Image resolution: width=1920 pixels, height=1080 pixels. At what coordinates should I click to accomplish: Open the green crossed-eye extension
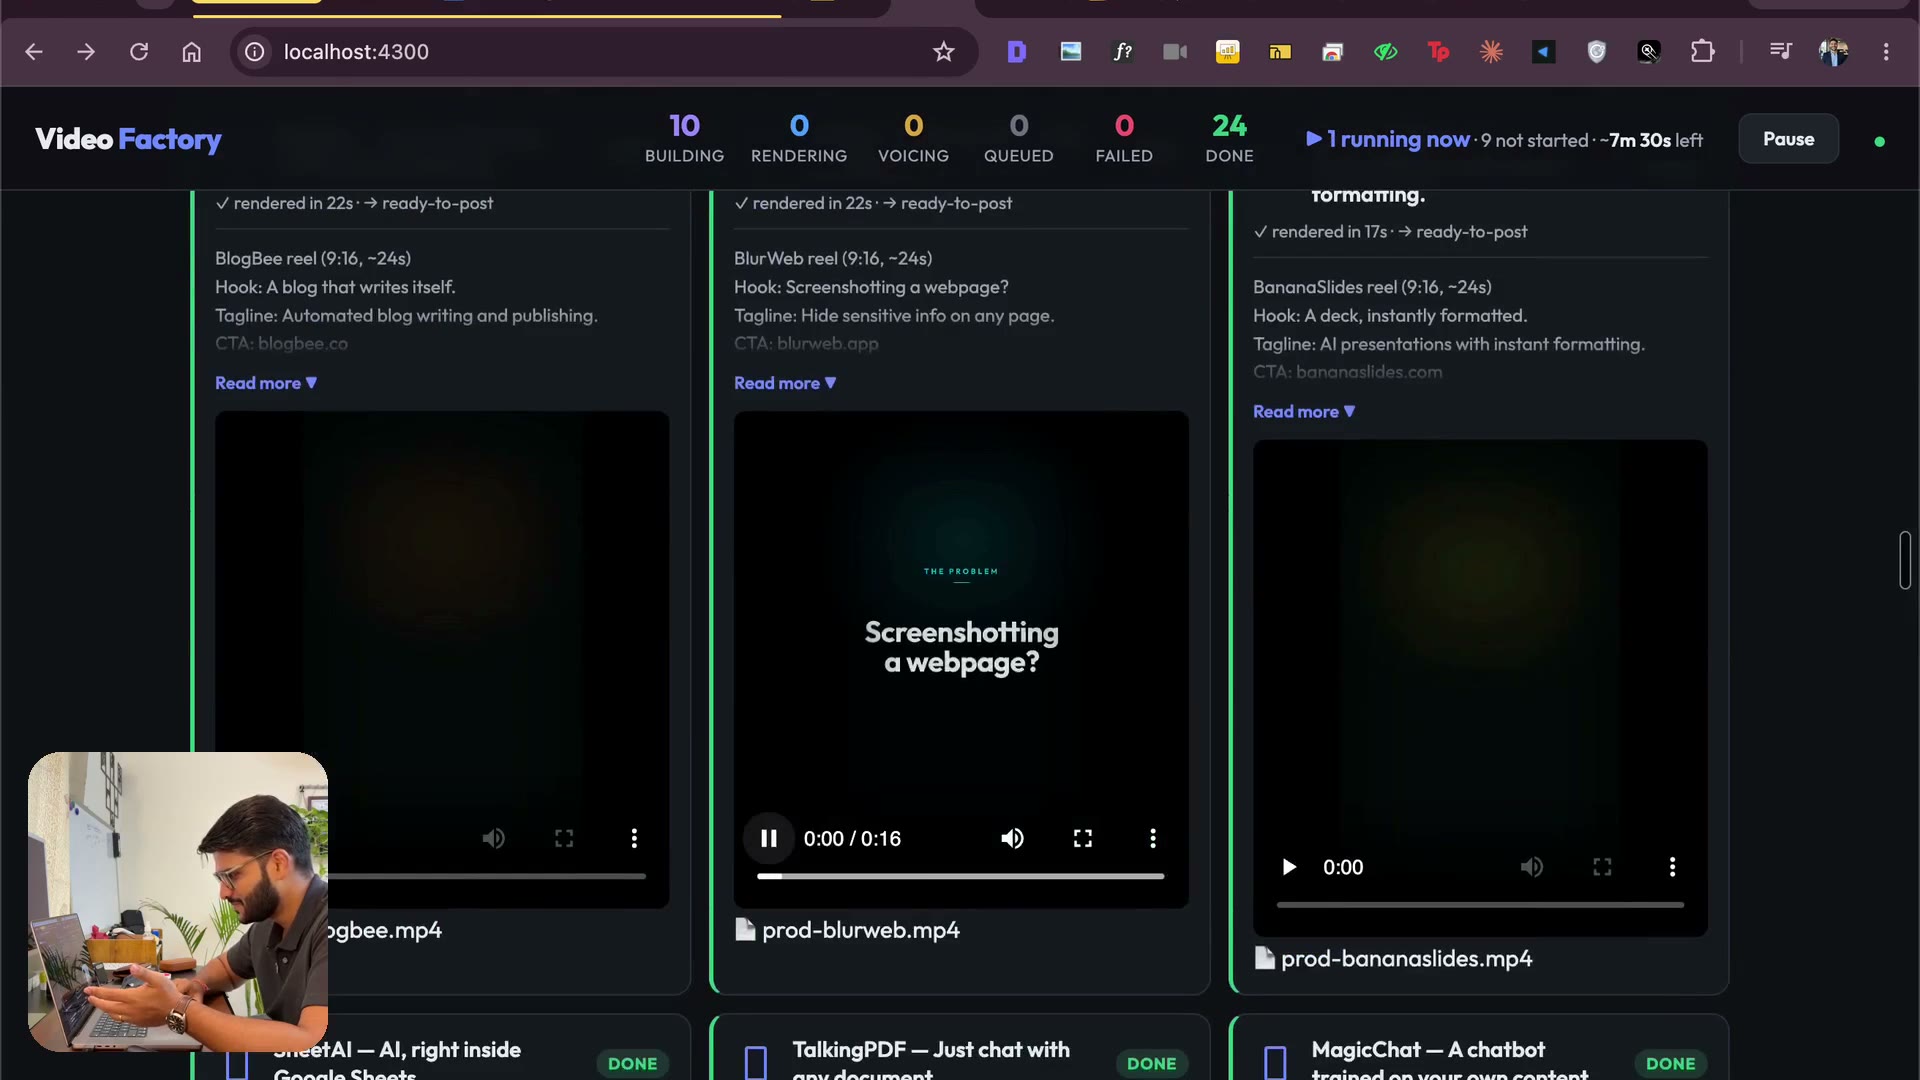(1385, 52)
